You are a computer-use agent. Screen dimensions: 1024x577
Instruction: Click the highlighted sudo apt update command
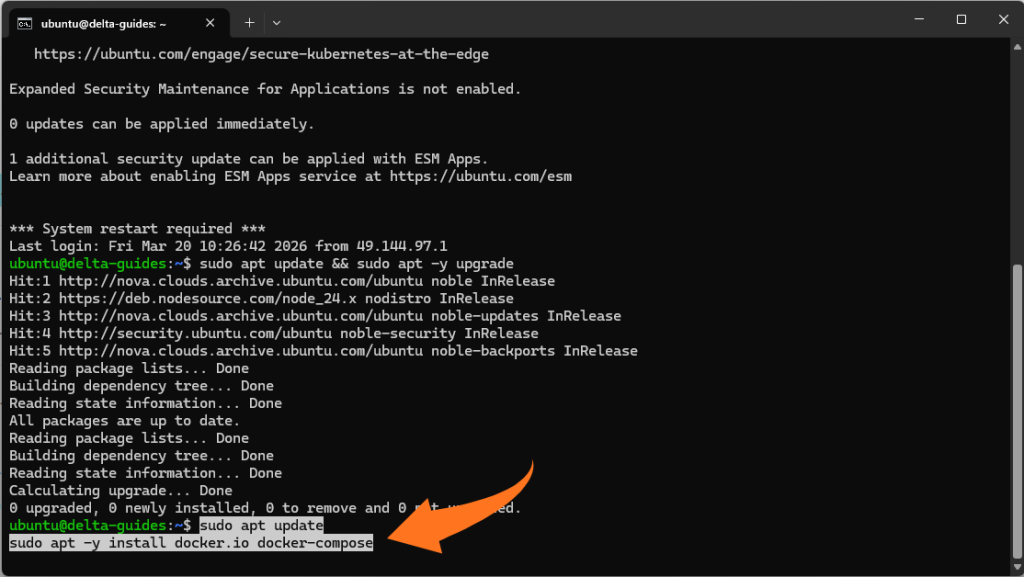coord(261,525)
